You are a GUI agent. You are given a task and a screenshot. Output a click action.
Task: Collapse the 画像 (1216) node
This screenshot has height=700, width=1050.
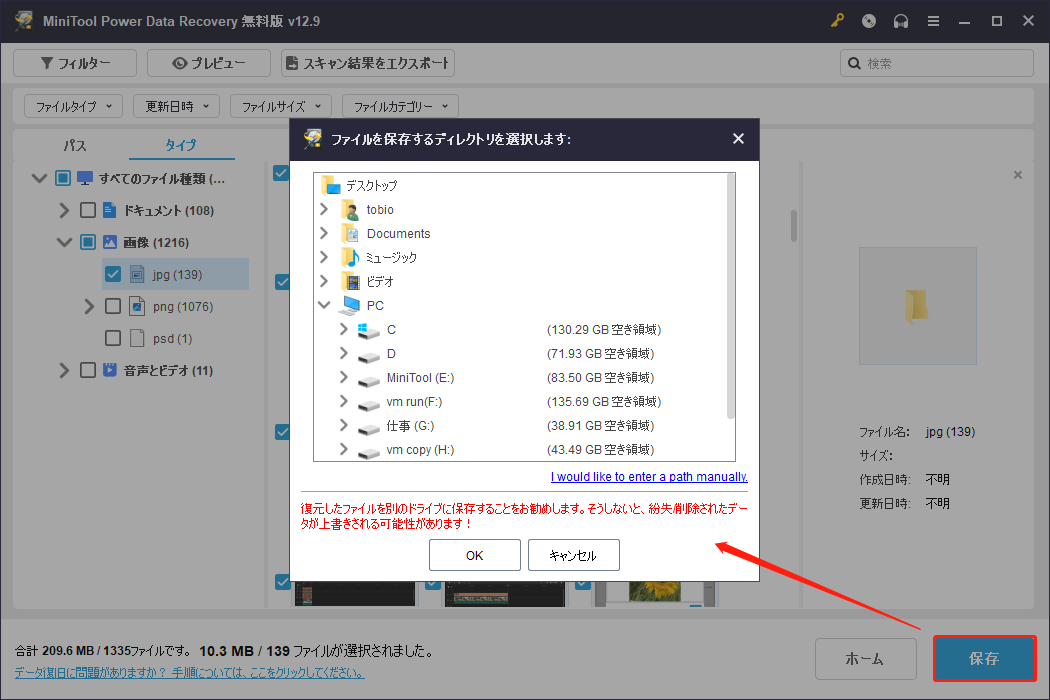[x=64, y=242]
